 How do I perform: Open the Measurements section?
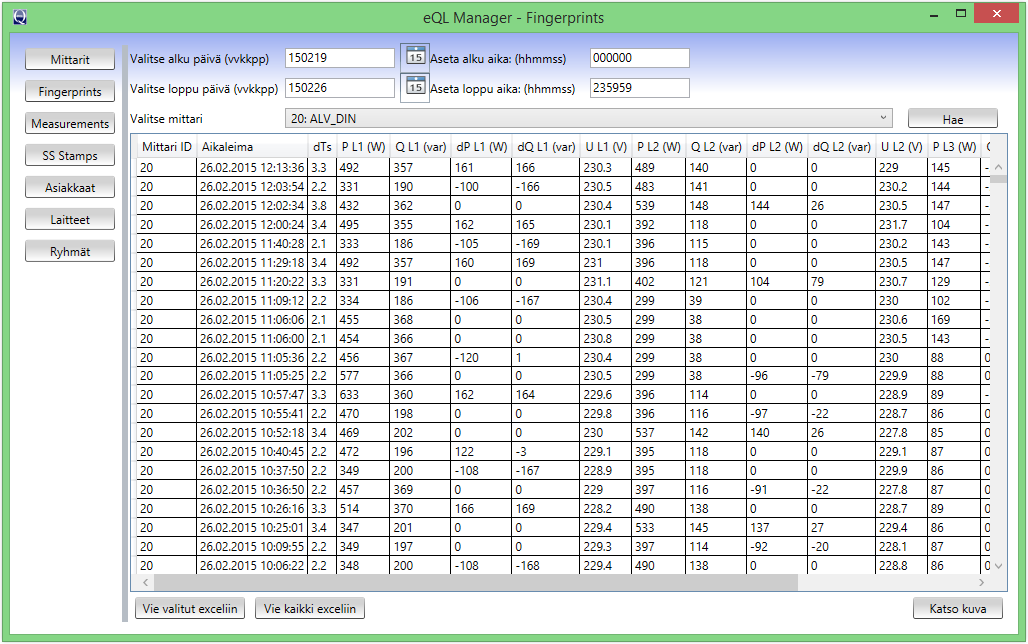(x=70, y=124)
